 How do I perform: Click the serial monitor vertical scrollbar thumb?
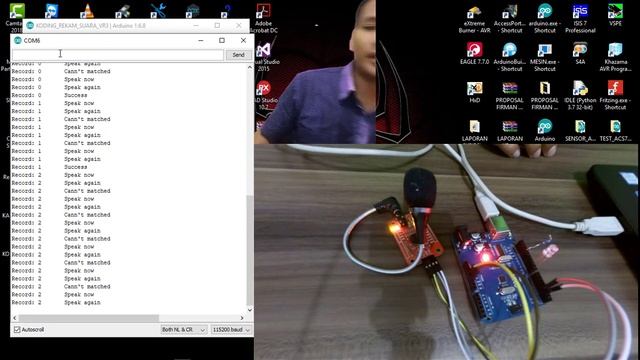(x=250, y=250)
